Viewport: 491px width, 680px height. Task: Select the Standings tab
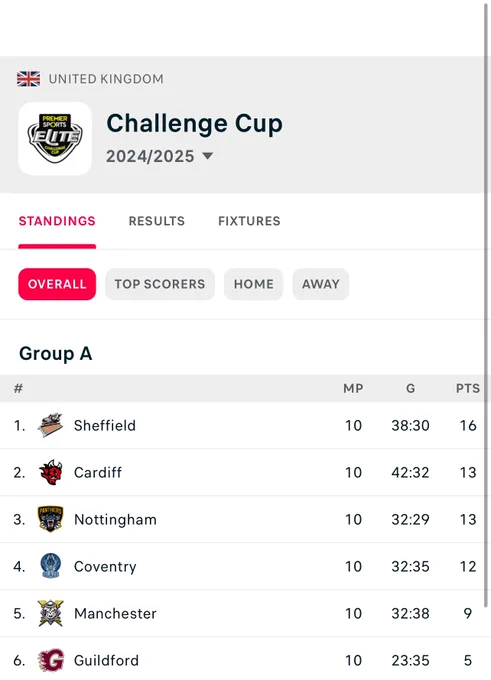point(57,221)
